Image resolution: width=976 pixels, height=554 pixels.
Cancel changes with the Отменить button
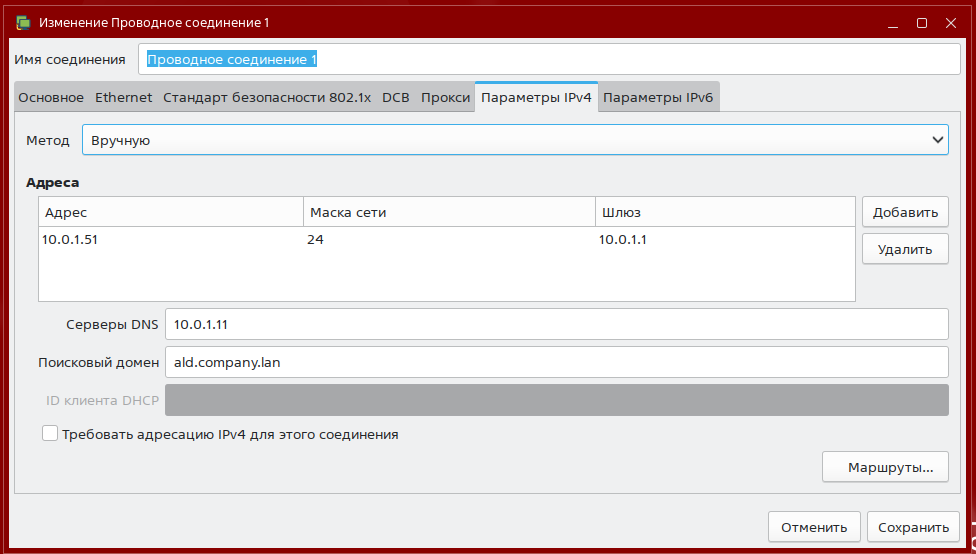click(813, 527)
